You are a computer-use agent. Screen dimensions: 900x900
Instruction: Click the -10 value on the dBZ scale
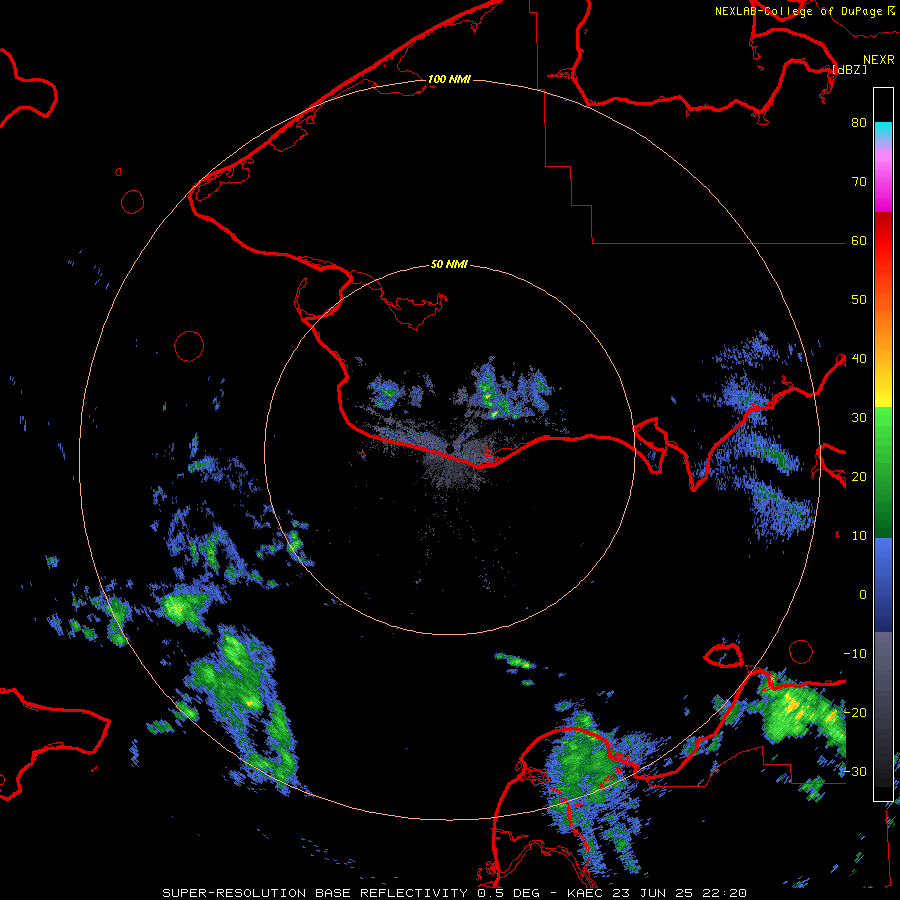[x=855, y=654]
